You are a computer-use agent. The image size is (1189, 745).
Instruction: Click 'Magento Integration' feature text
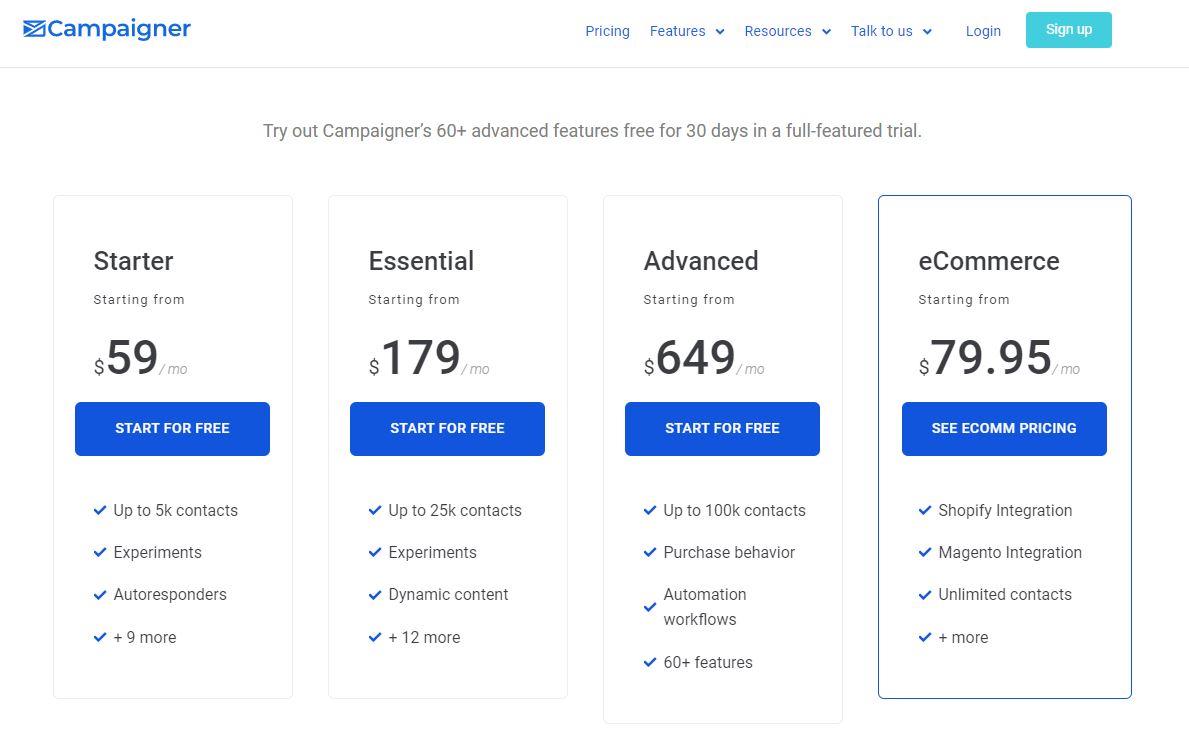coord(1010,552)
